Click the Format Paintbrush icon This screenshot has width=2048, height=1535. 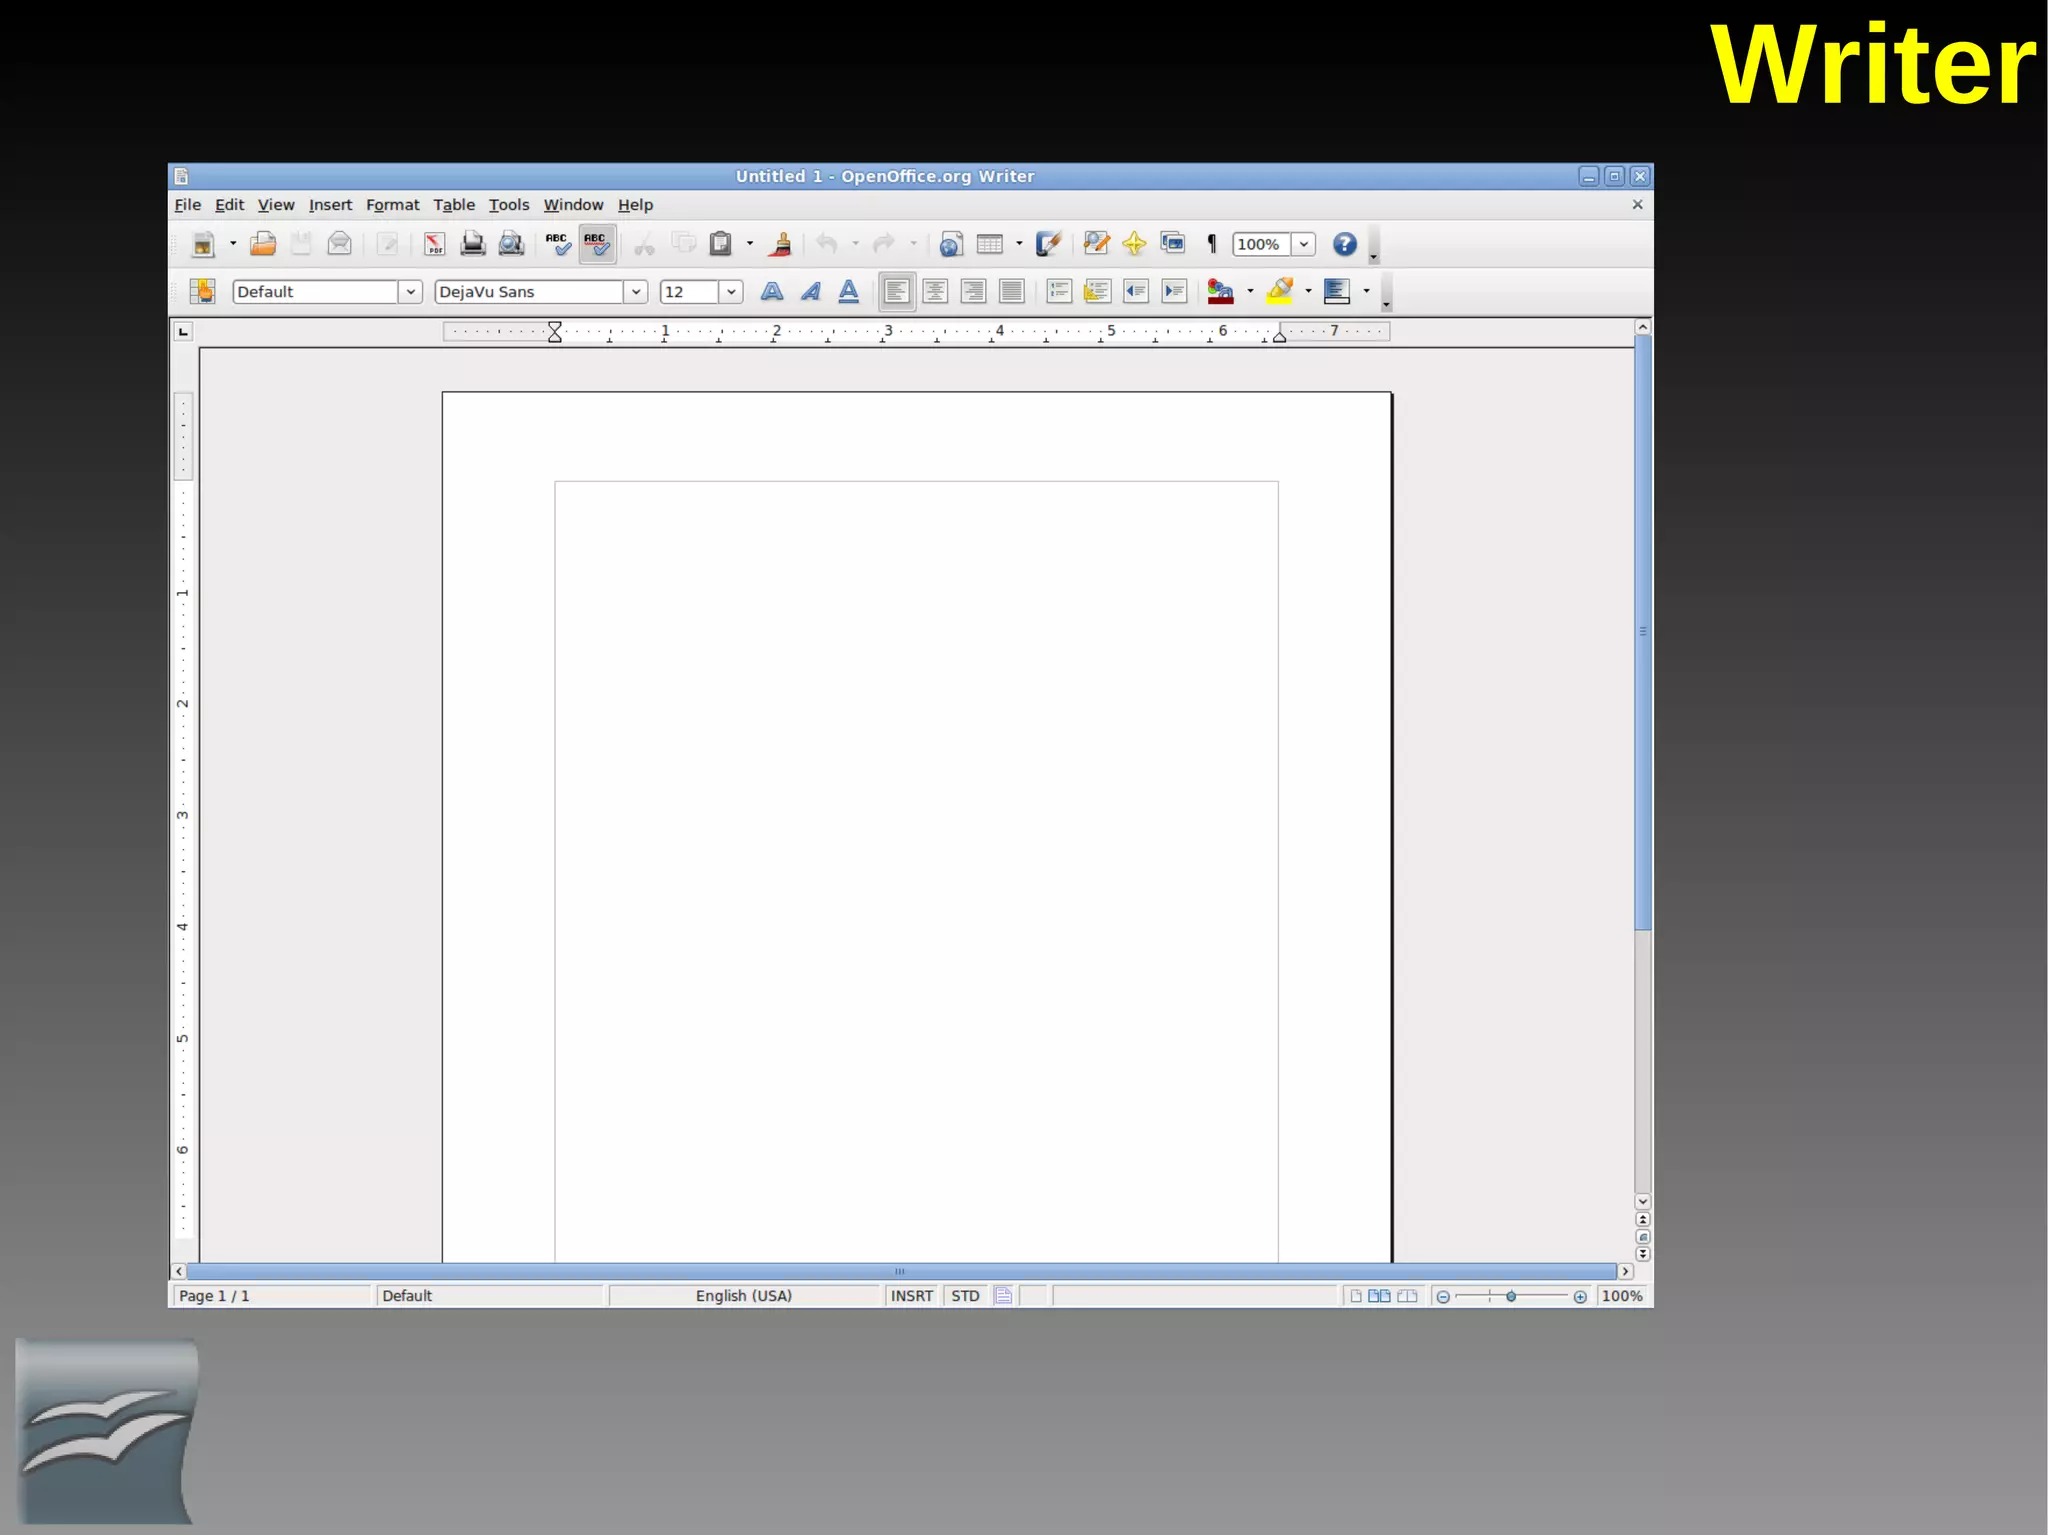[781, 244]
